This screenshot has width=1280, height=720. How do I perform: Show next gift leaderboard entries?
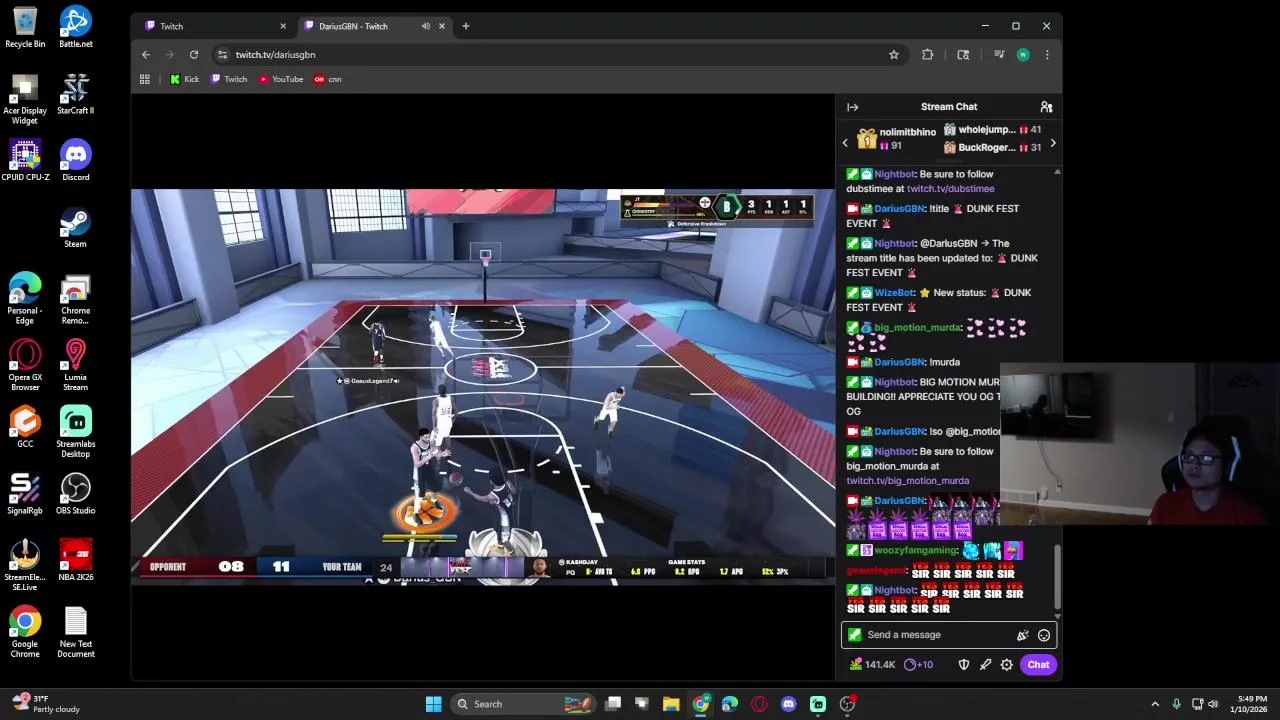(x=1052, y=143)
